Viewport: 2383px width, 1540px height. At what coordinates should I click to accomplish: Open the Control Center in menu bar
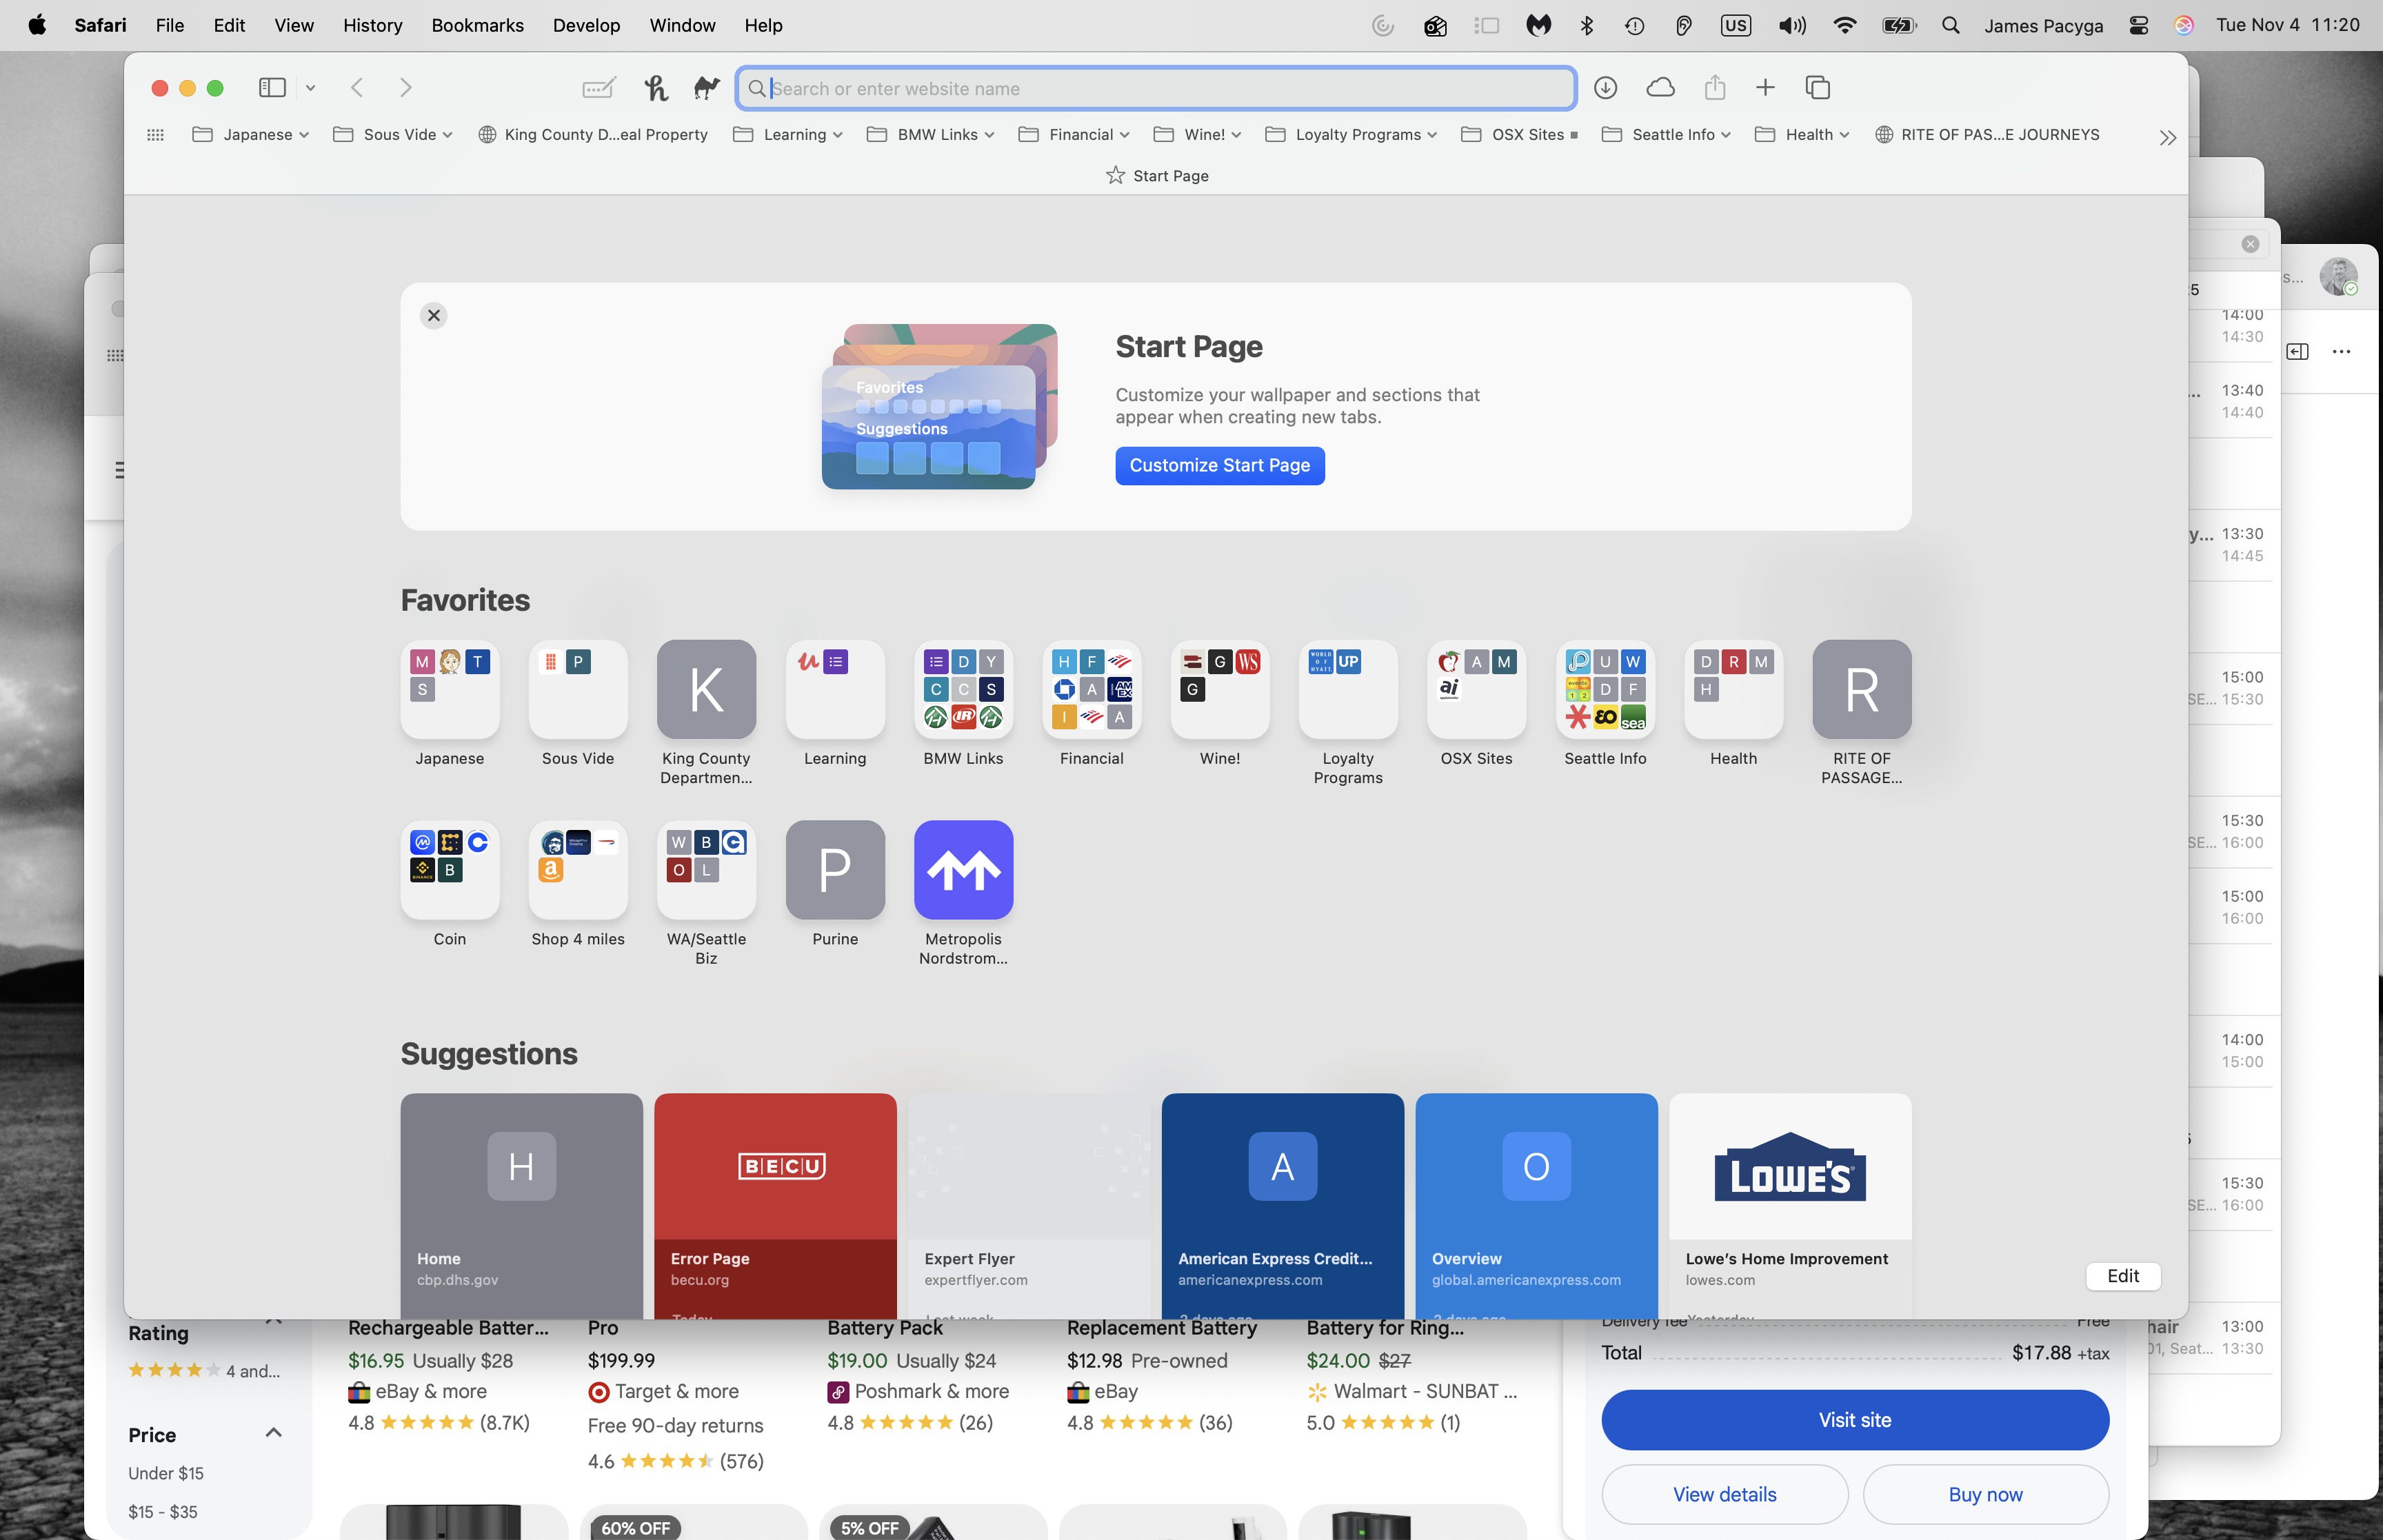(x=2138, y=25)
